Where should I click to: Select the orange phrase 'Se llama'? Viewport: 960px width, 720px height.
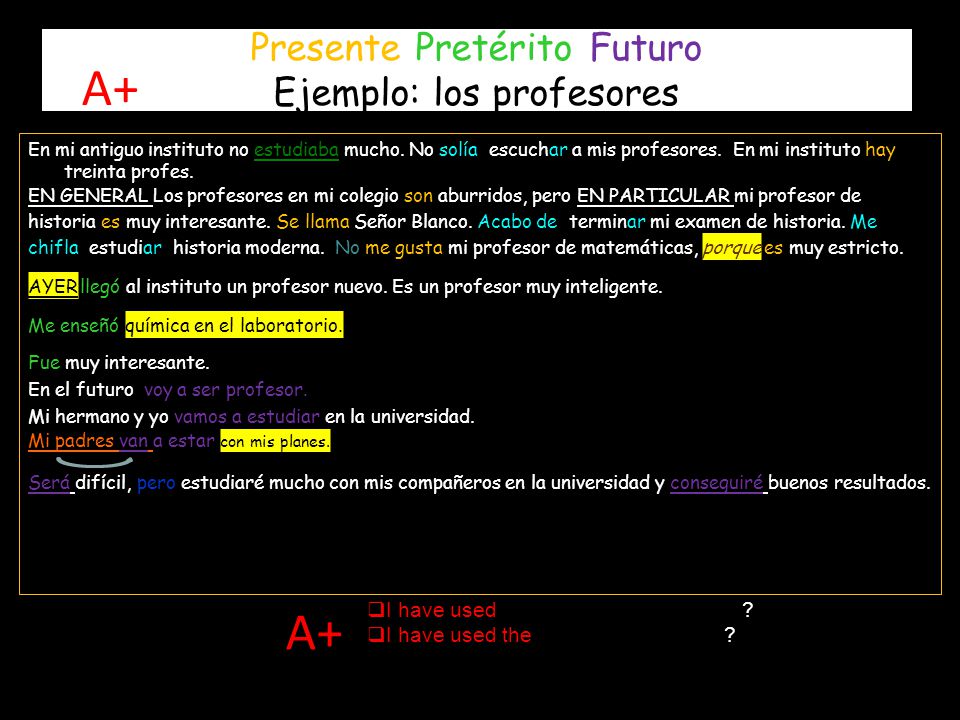click(313, 221)
